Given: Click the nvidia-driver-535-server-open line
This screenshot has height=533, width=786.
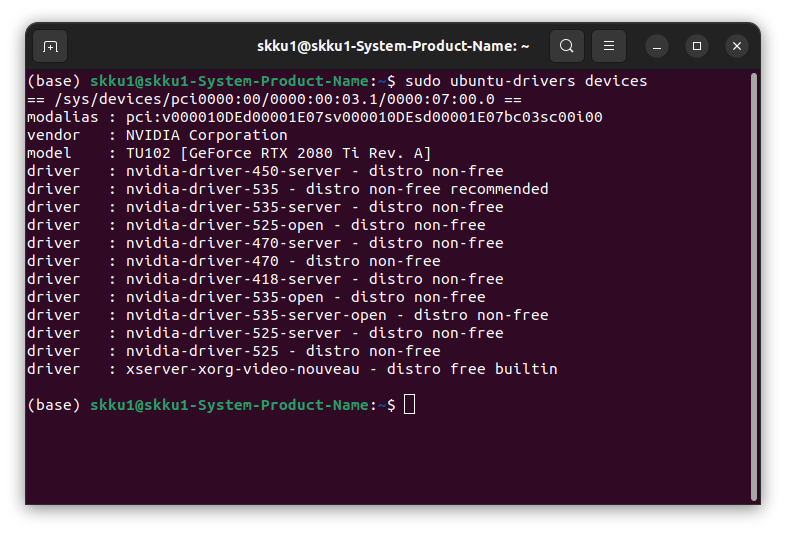Looking at the screenshot, I should coord(288,315).
